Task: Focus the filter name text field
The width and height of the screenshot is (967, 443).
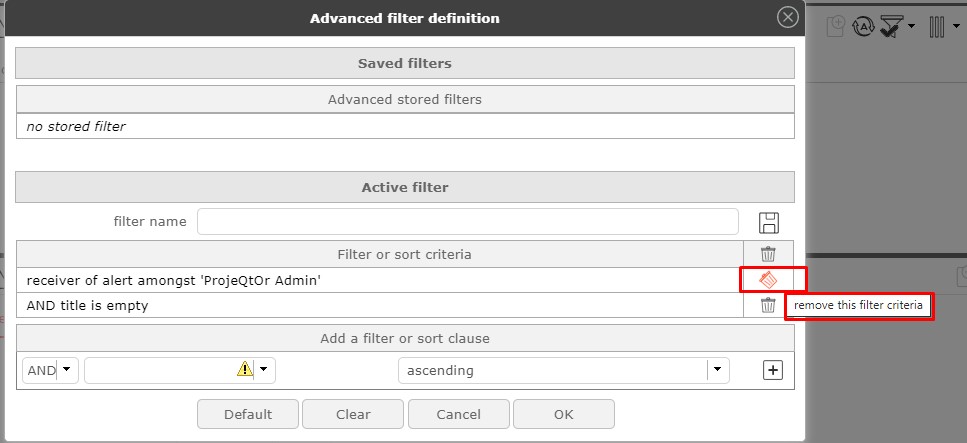Action: click(467, 222)
